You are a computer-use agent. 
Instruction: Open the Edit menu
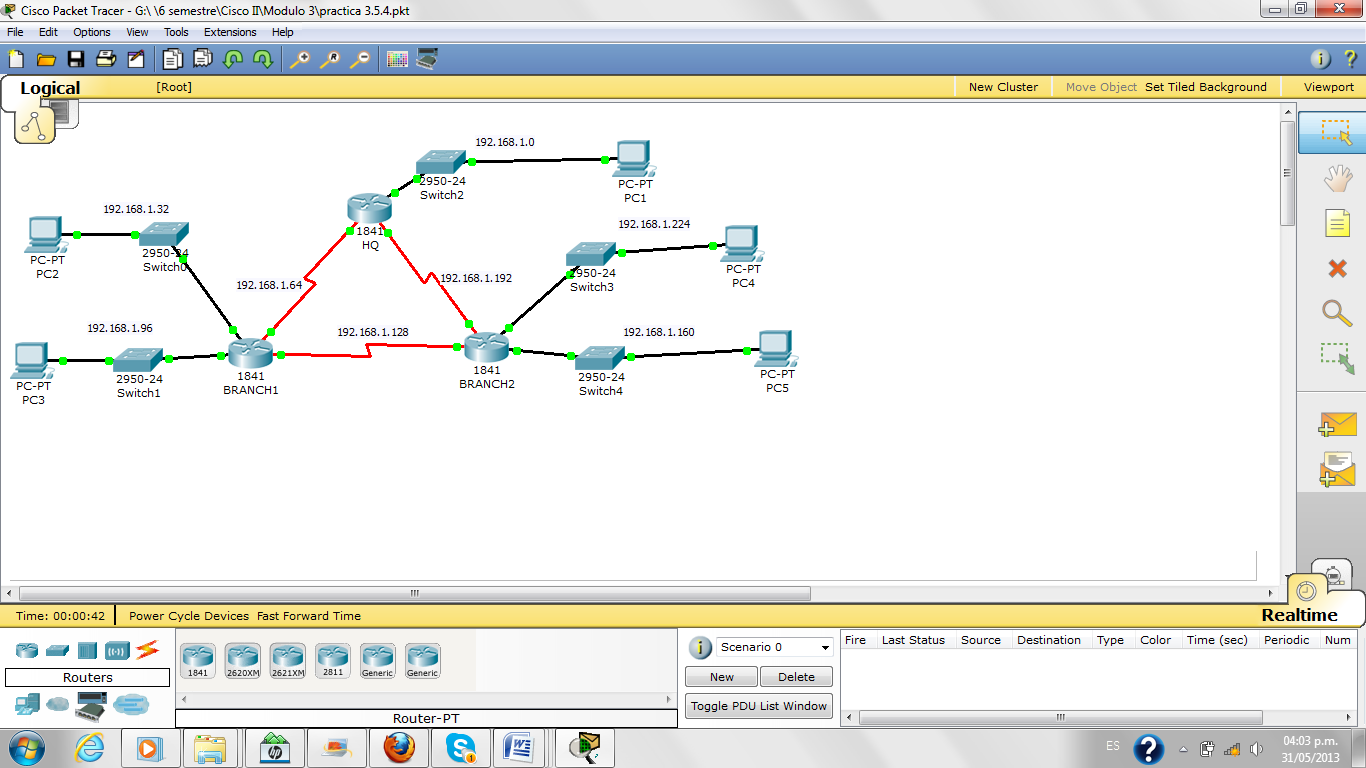[x=48, y=32]
